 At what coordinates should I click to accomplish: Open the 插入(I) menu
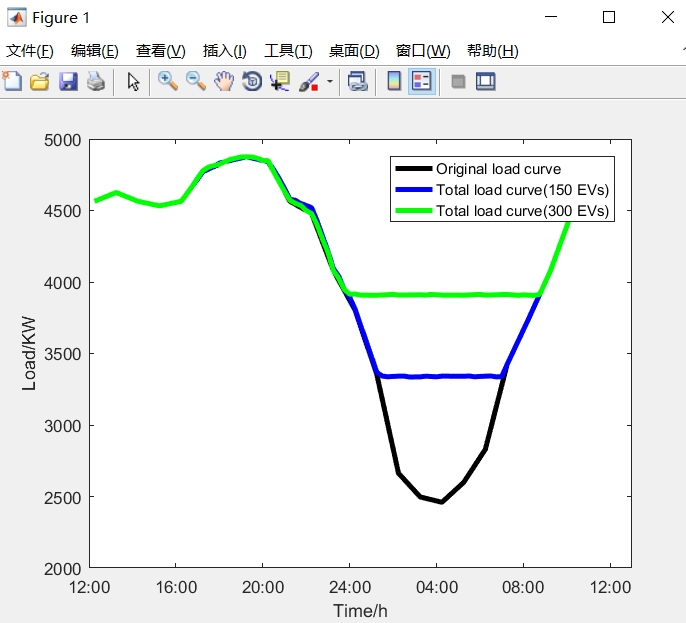pos(224,51)
